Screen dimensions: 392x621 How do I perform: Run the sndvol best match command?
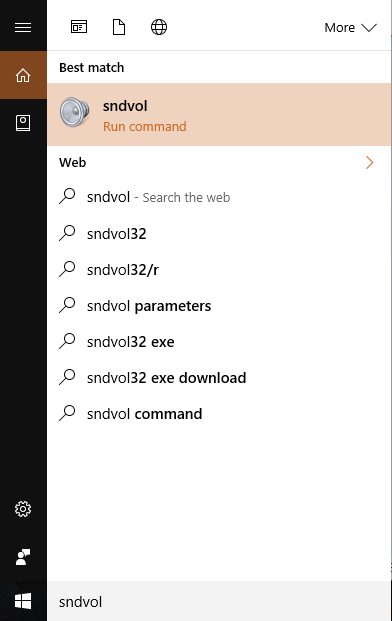219,114
